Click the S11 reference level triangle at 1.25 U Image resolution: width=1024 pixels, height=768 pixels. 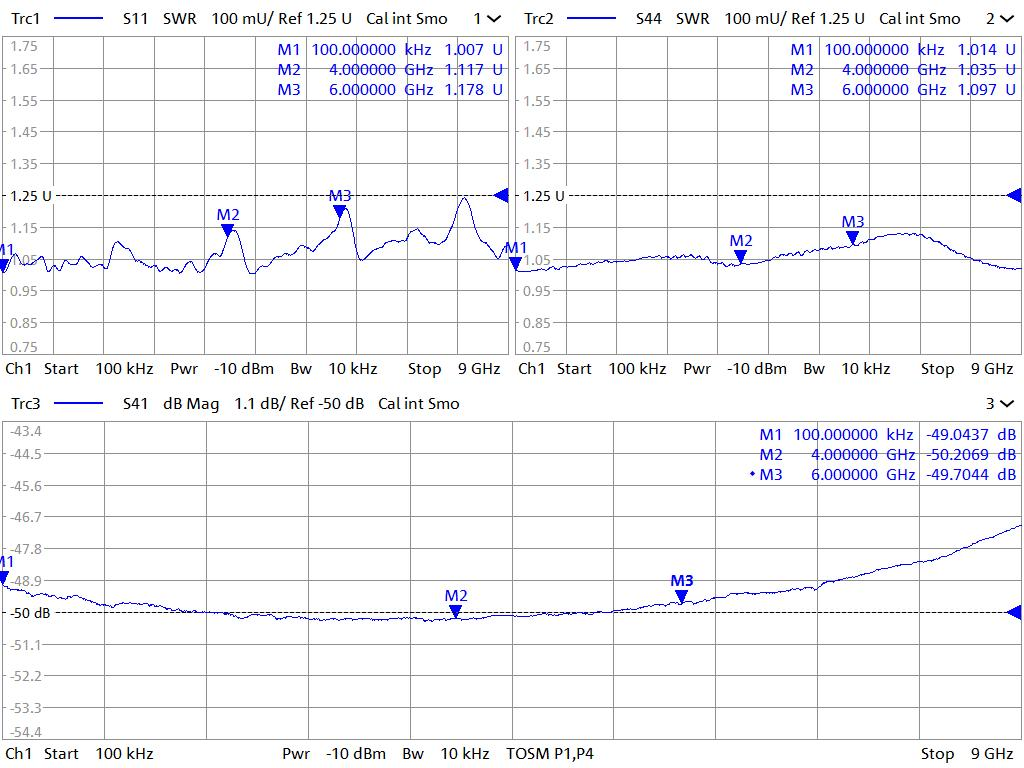[x=502, y=195]
